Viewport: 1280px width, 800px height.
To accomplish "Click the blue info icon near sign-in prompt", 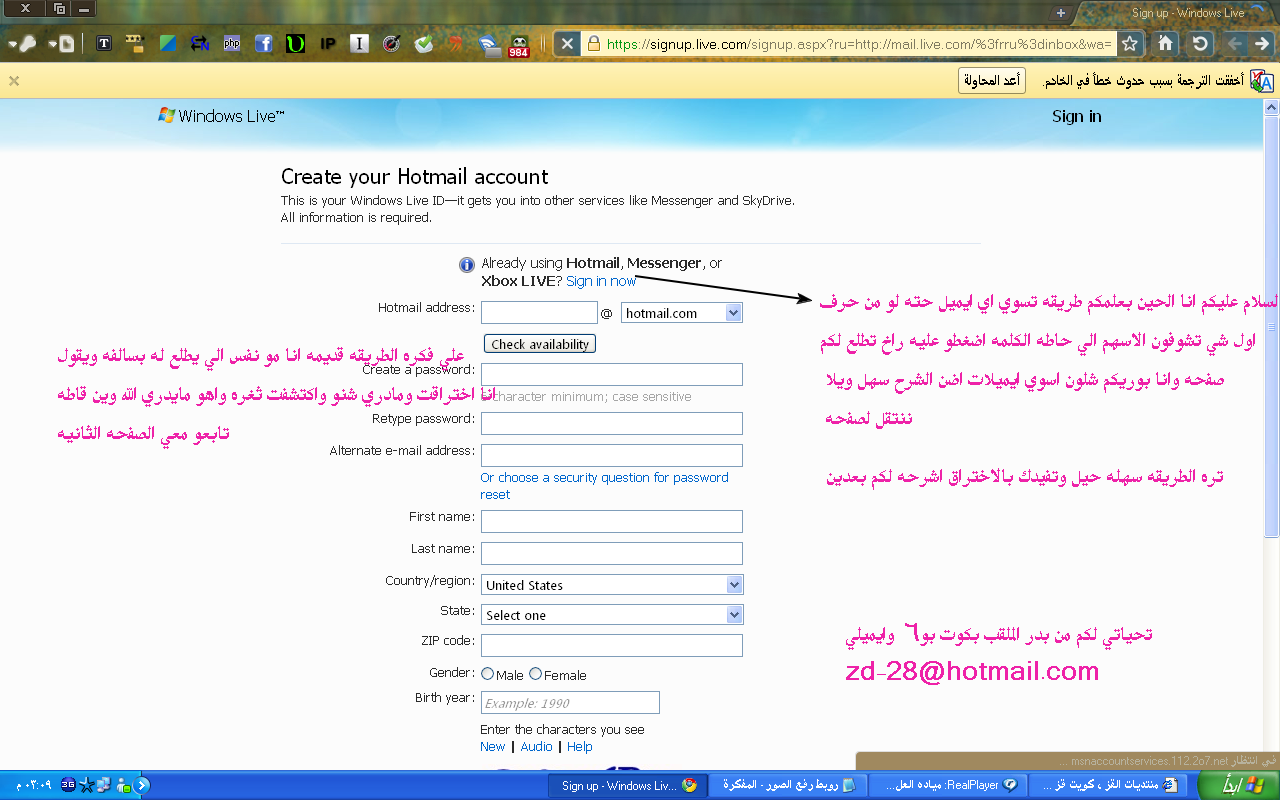I will [x=466, y=265].
